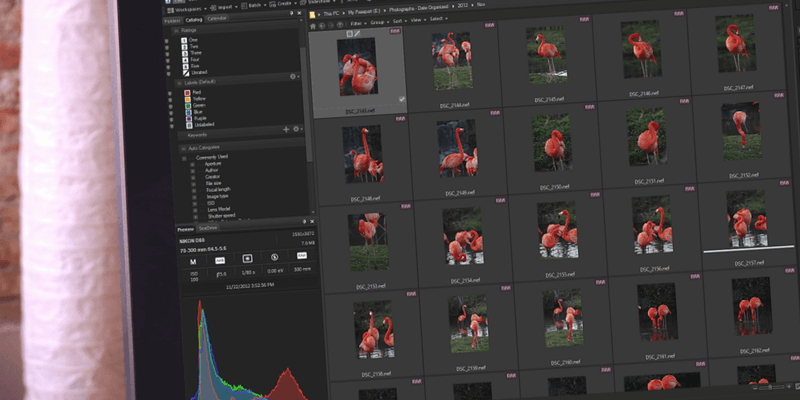Click the edited pencil icon on DSC_2143.nef
The width and height of the screenshot is (800, 400).
click(357, 34)
